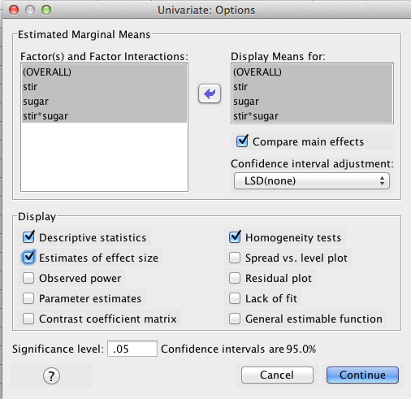Open help with the question mark button

[x=51, y=376]
